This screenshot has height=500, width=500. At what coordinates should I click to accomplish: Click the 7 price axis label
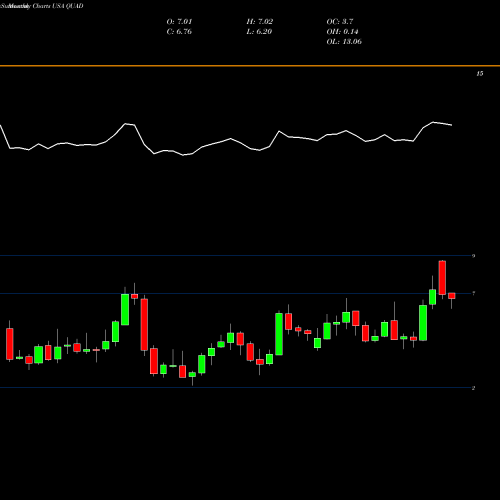[473, 293]
